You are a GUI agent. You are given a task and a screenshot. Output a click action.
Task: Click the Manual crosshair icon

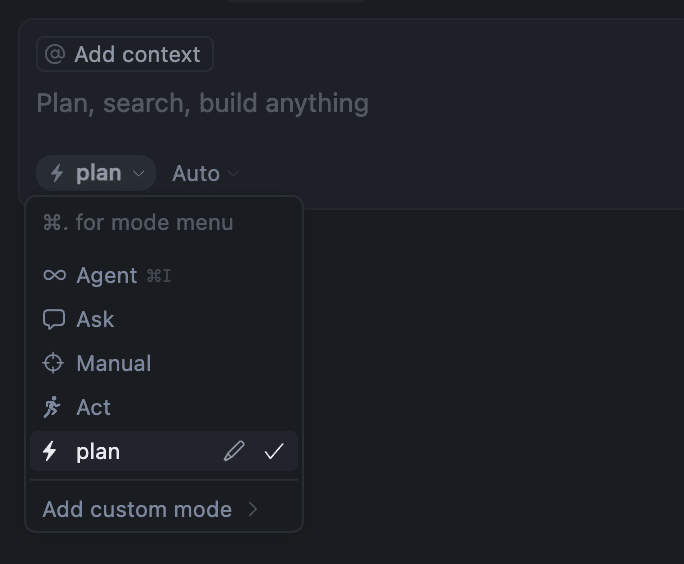click(53, 363)
